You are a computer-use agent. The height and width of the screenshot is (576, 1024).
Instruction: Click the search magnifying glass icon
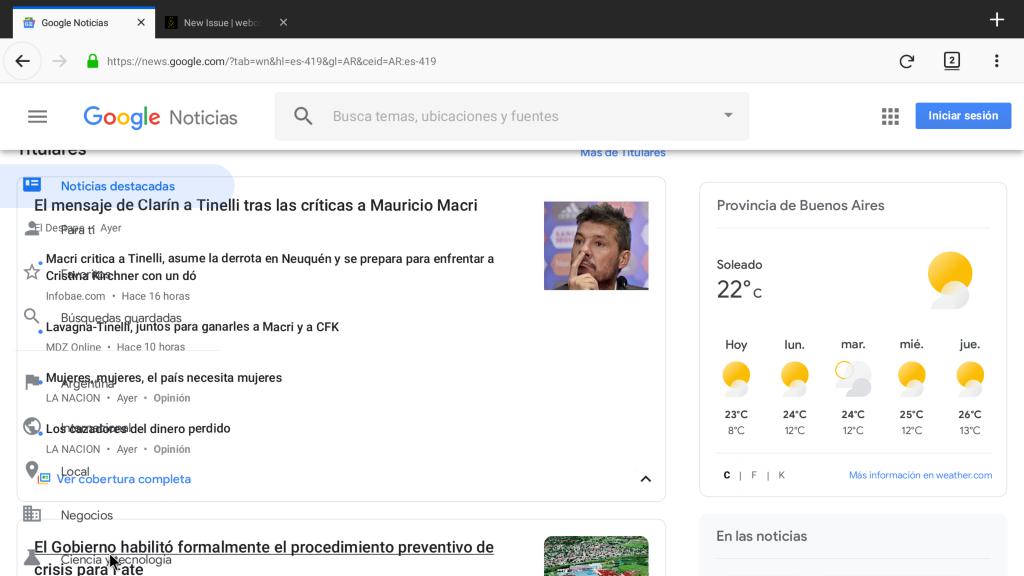coord(303,116)
